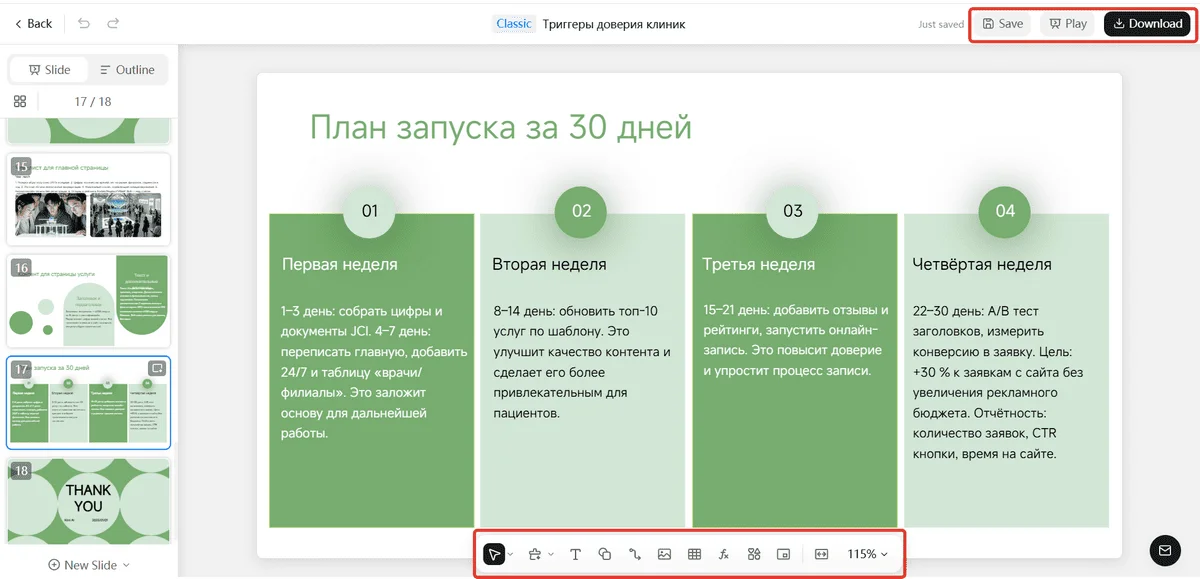Click the 03 circle badge
The width and height of the screenshot is (1200, 579).
793,211
